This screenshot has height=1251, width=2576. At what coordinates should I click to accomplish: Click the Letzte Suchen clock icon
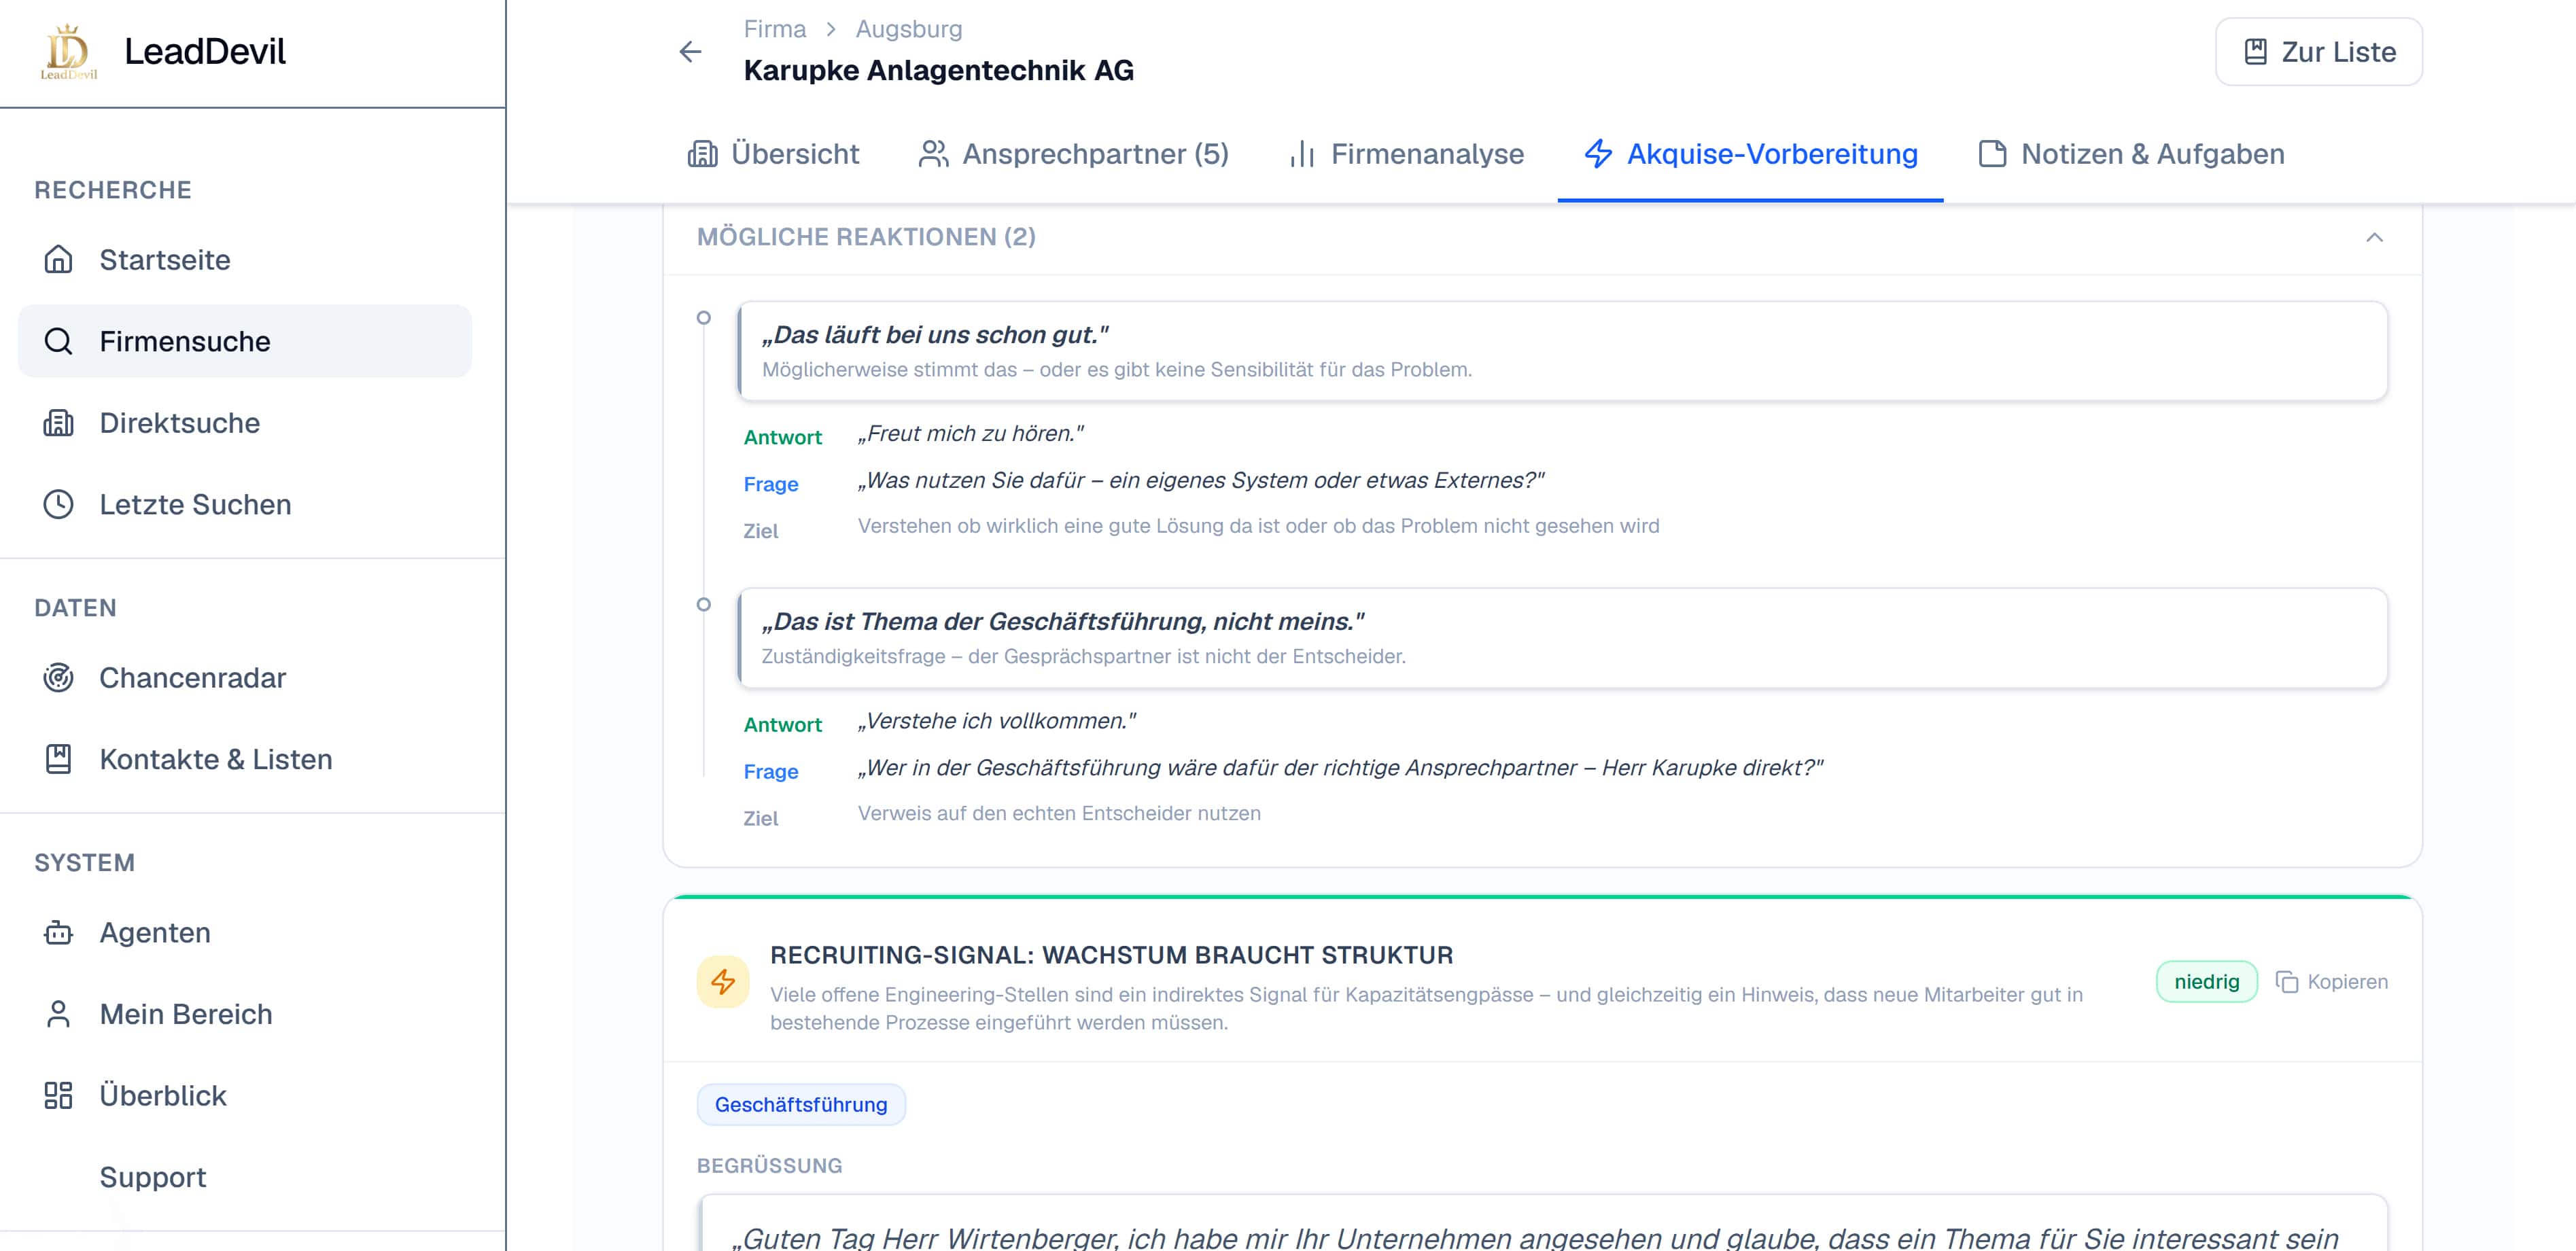pyautogui.click(x=58, y=504)
